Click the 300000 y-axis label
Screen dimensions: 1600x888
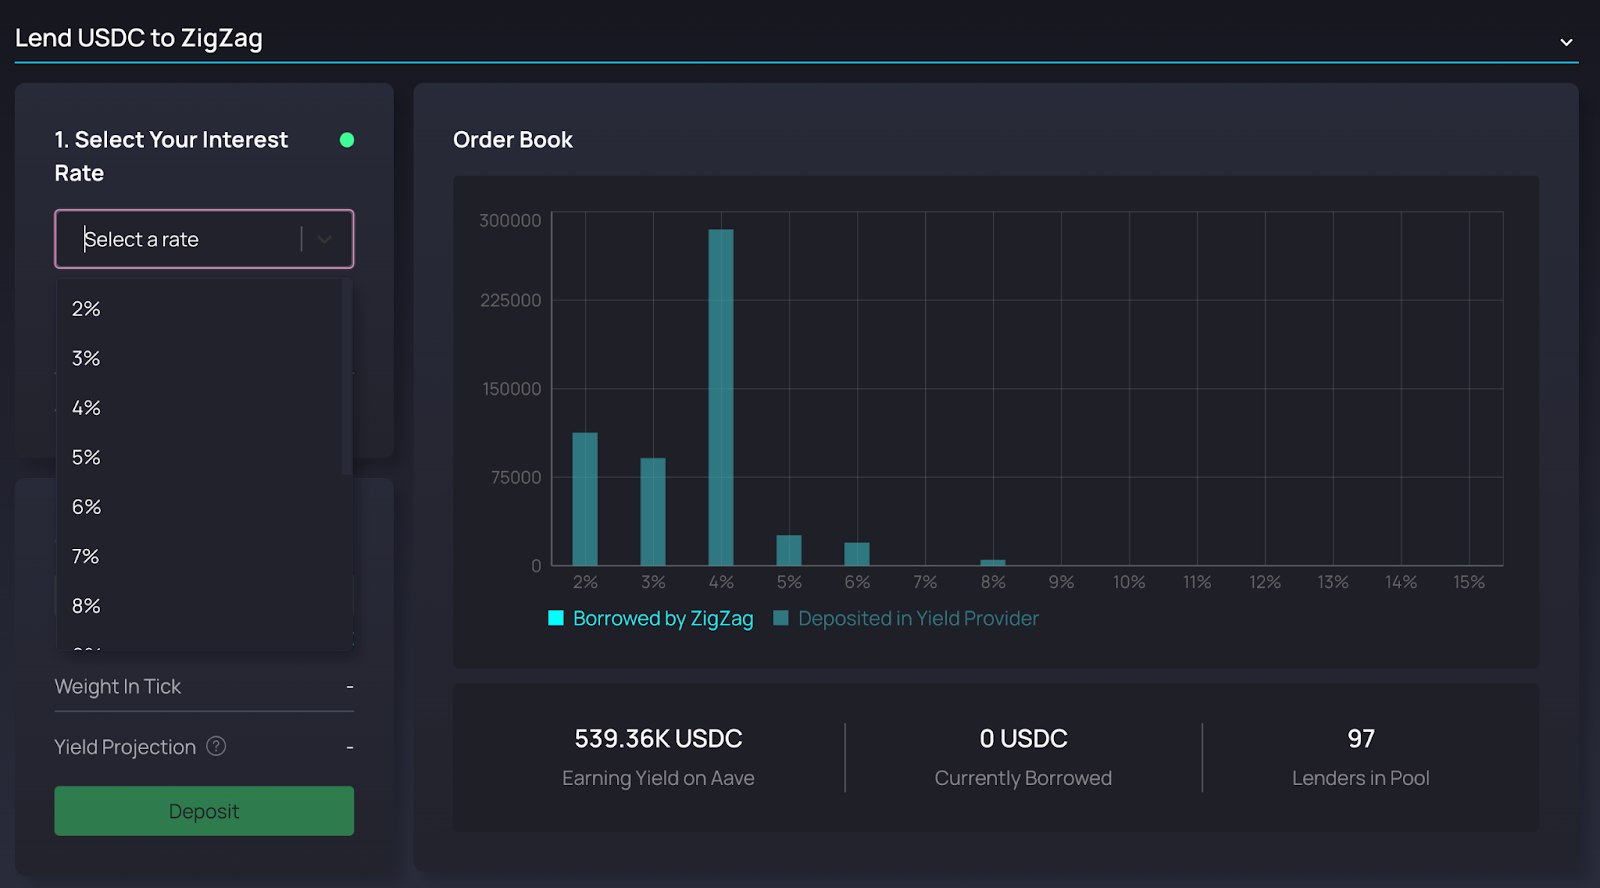510,220
